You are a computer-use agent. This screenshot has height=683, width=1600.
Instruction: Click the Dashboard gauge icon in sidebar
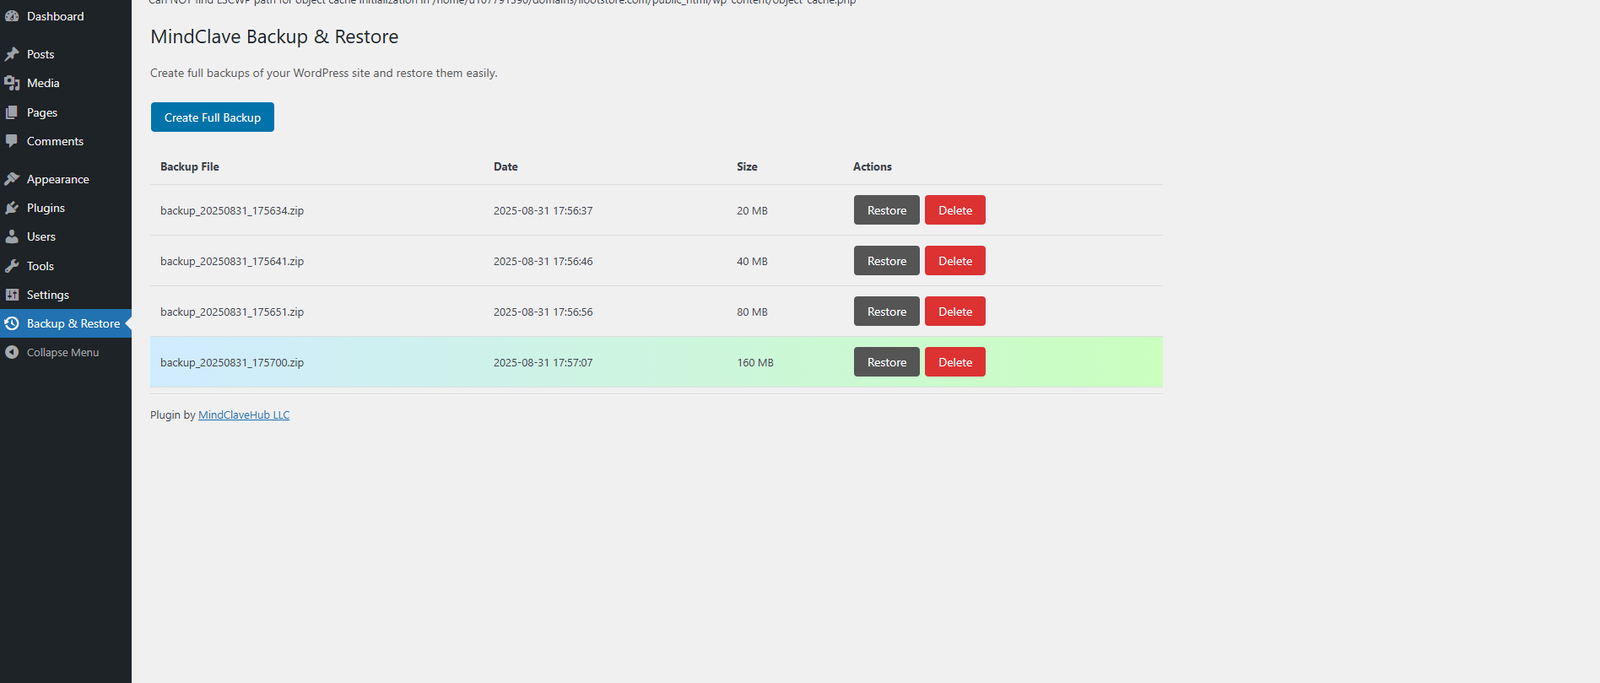[12, 16]
